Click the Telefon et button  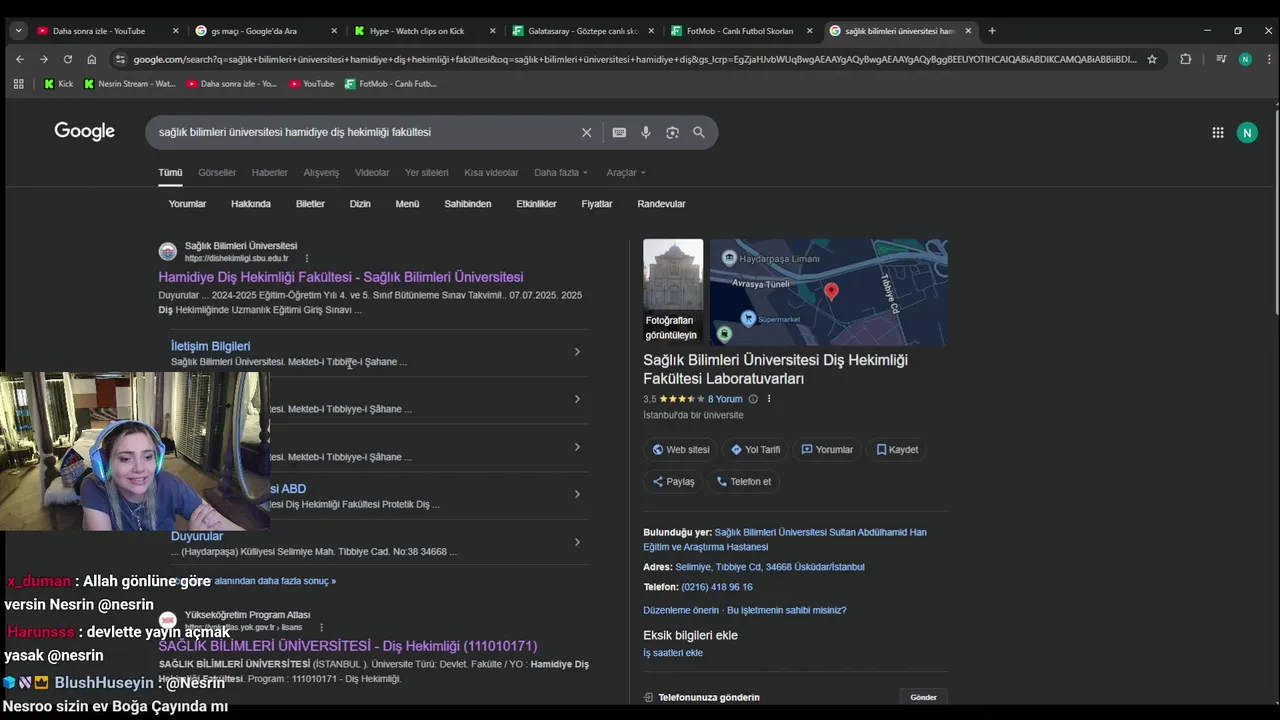[x=744, y=482]
